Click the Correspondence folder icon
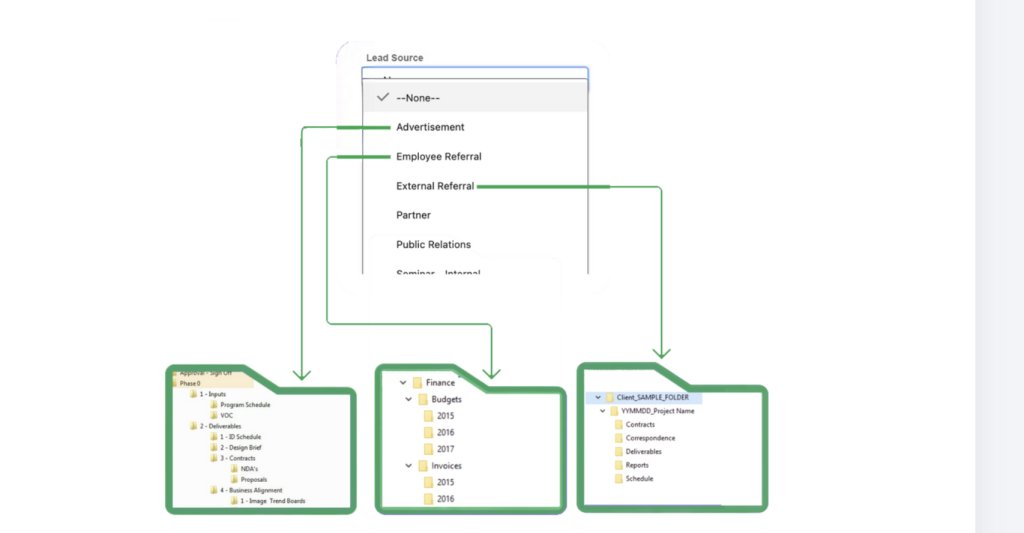This screenshot has height=533, width=1024. [619, 438]
